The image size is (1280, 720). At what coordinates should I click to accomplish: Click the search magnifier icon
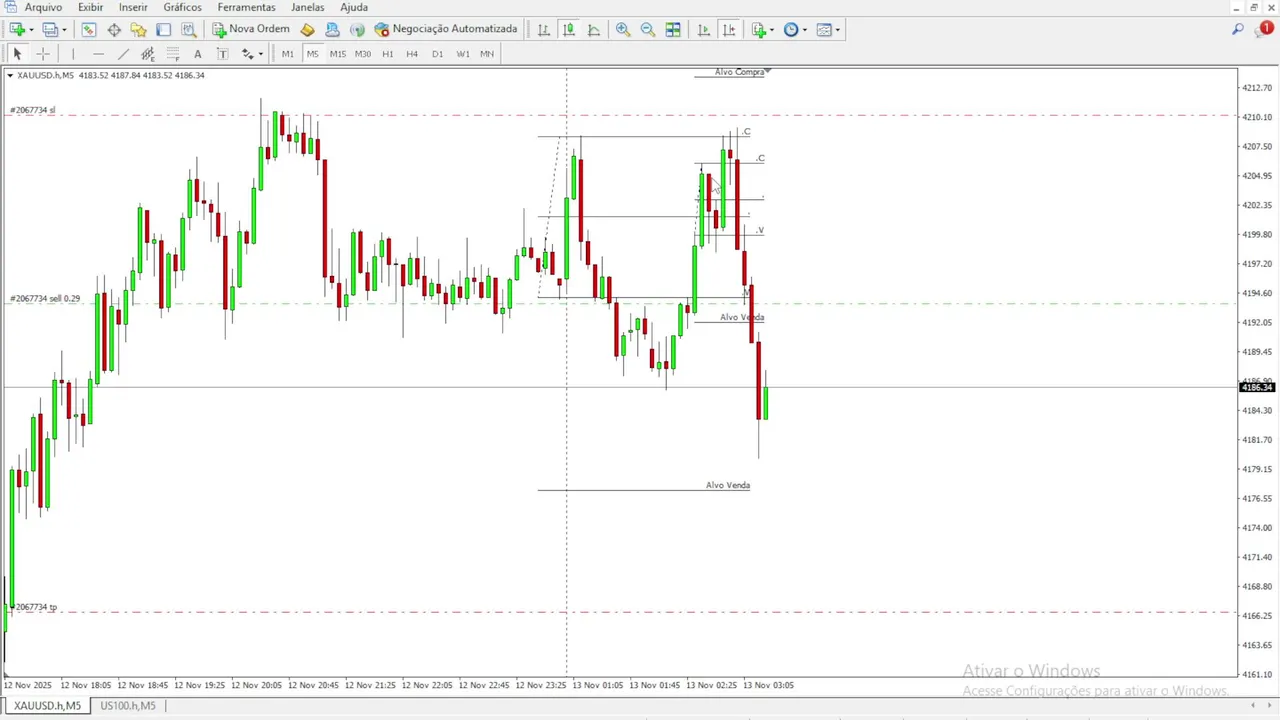coord(1237,30)
